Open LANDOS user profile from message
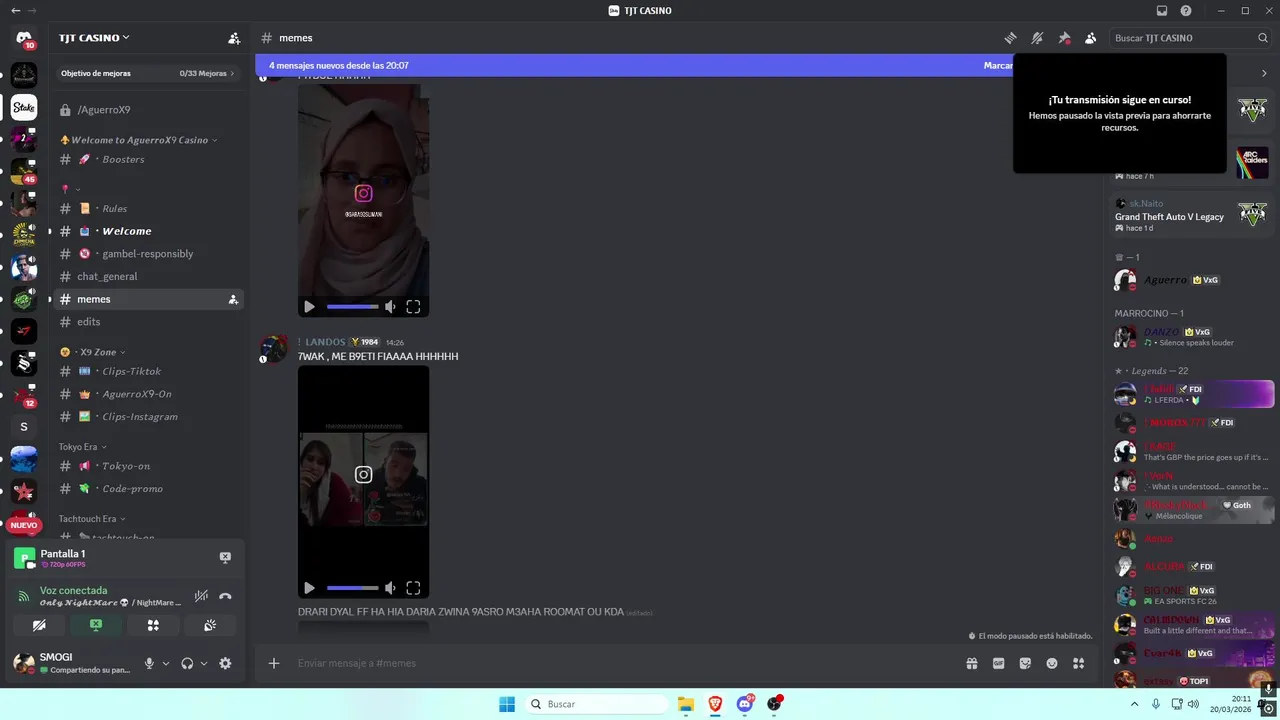1280x720 pixels. 325,342
